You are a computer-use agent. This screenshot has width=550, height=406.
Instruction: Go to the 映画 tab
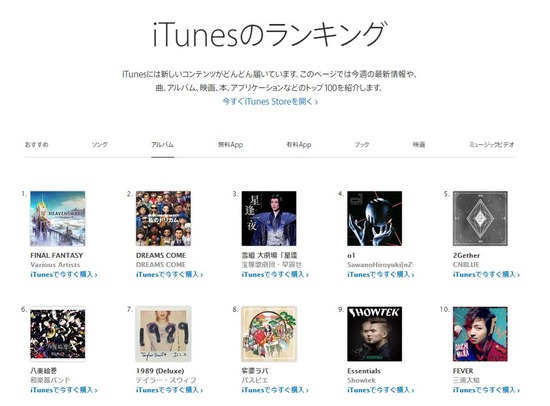click(419, 145)
